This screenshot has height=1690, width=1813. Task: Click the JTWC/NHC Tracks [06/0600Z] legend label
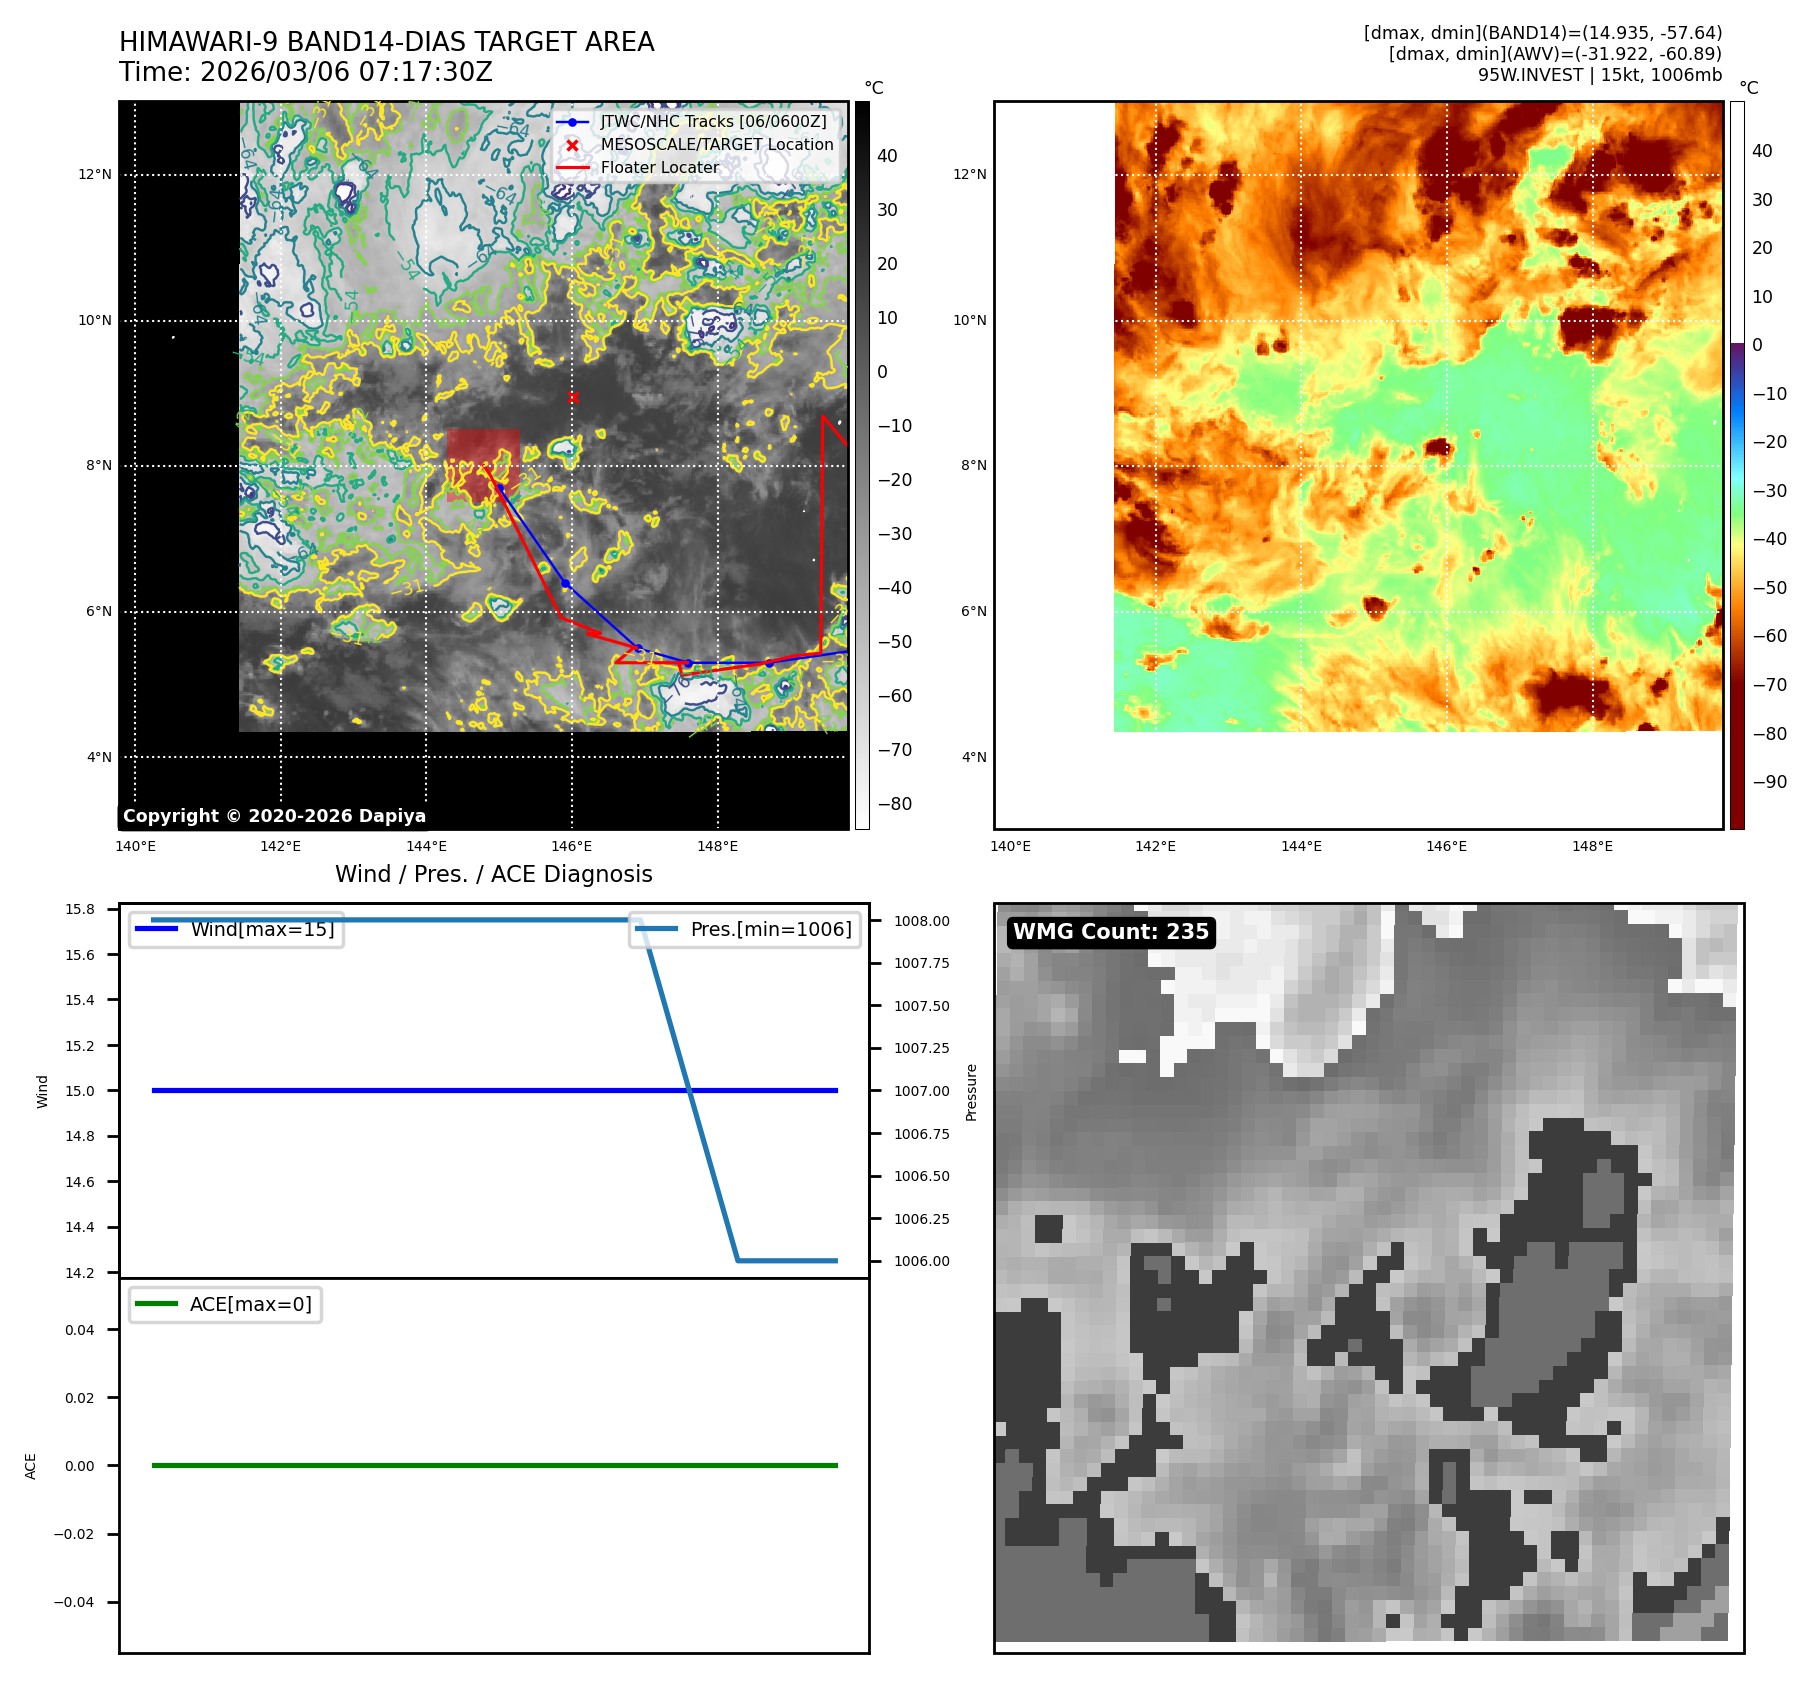point(713,122)
